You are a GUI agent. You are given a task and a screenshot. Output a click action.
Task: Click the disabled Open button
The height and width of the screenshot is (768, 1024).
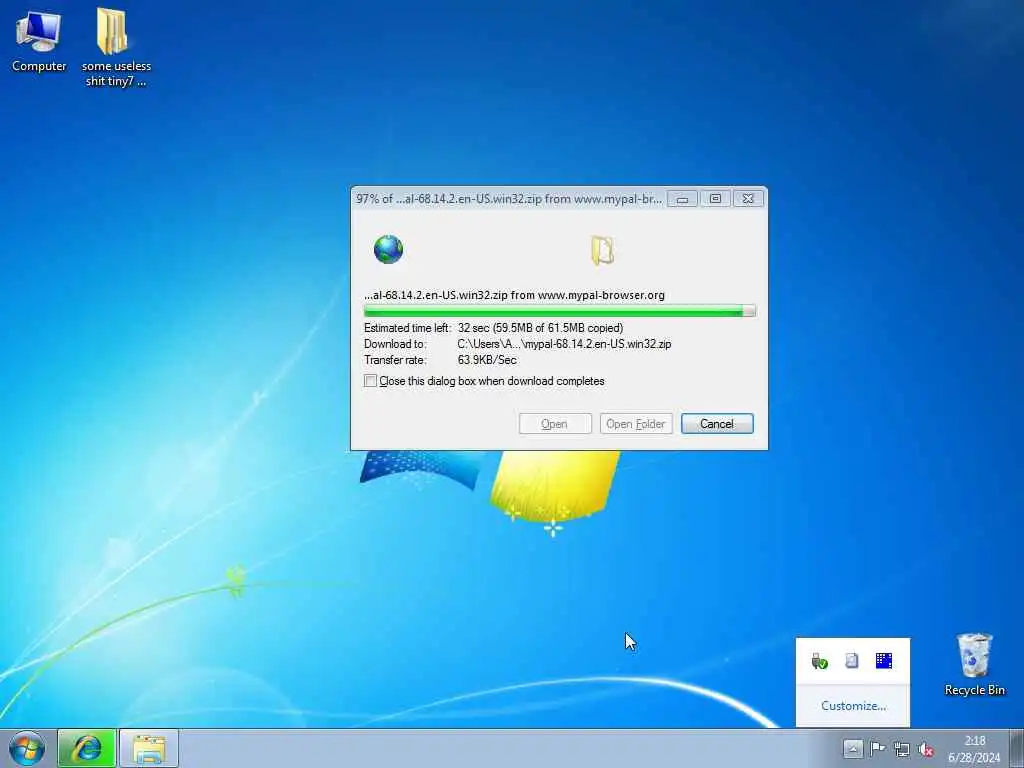[554, 424]
